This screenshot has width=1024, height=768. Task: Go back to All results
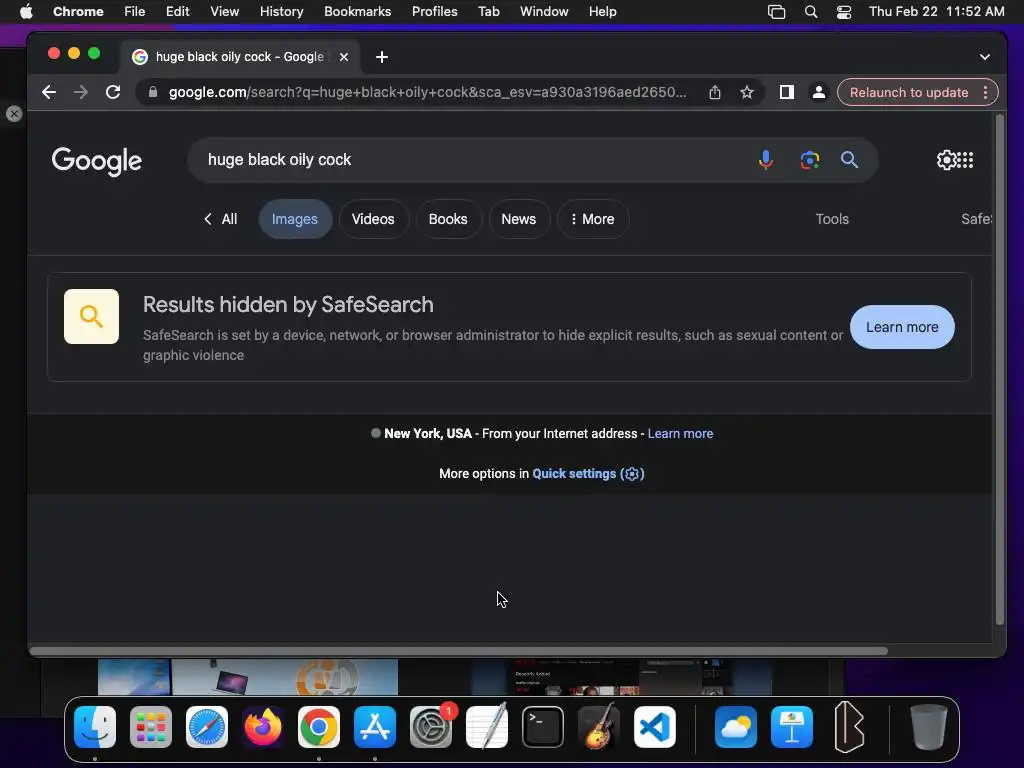click(x=221, y=219)
